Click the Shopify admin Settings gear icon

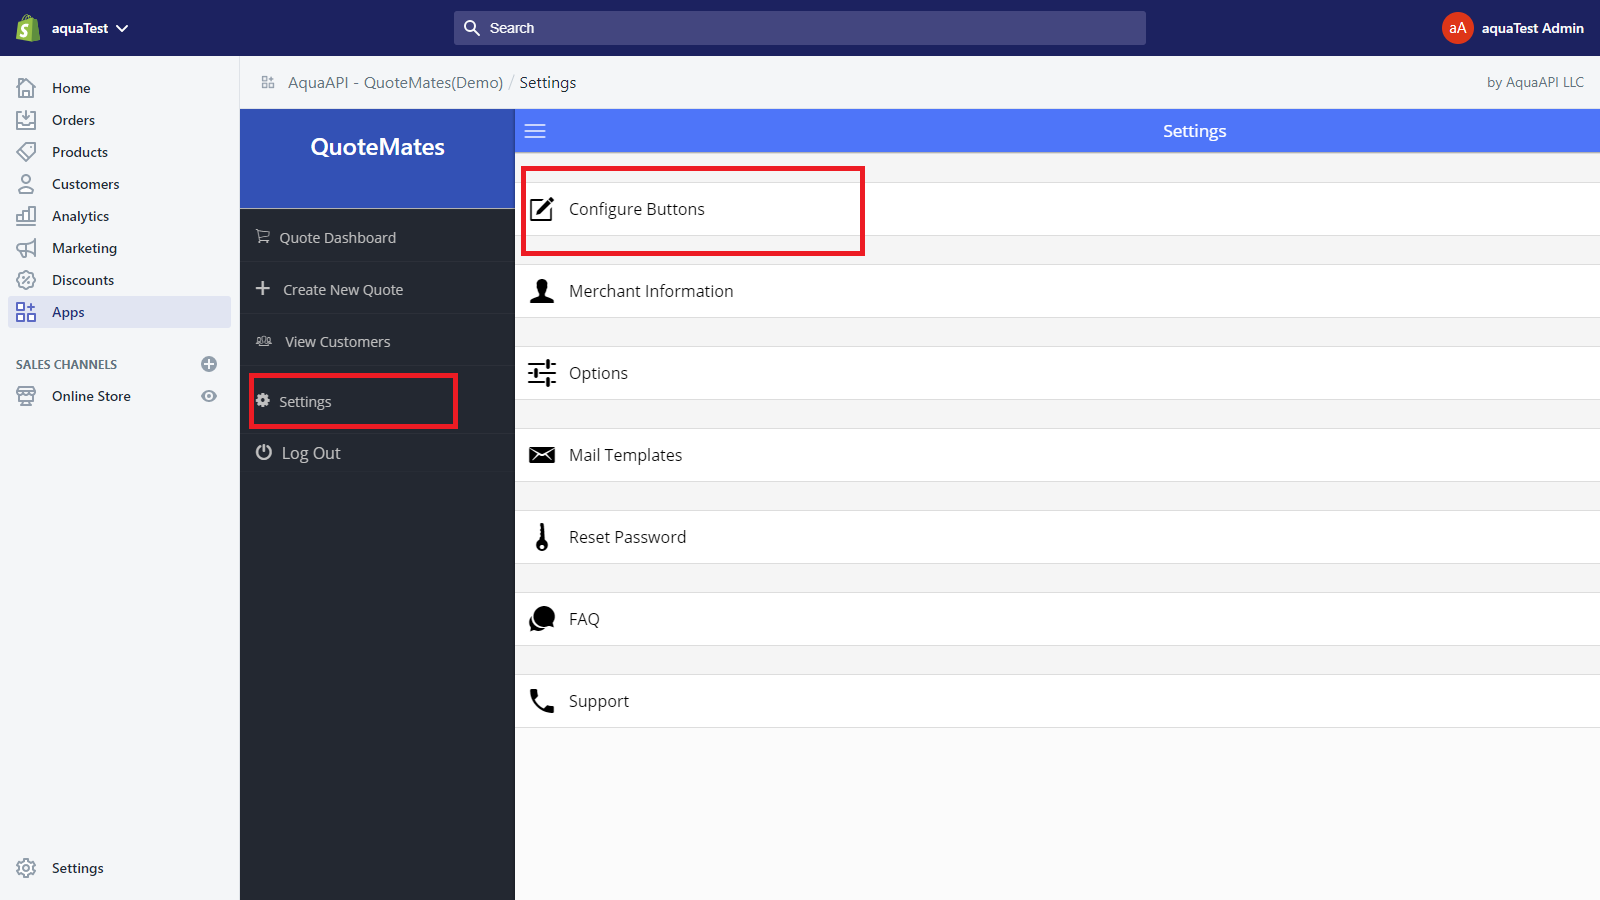26,868
